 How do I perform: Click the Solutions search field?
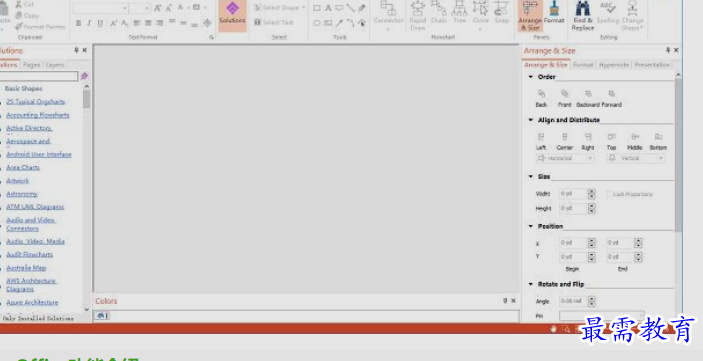coord(39,77)
